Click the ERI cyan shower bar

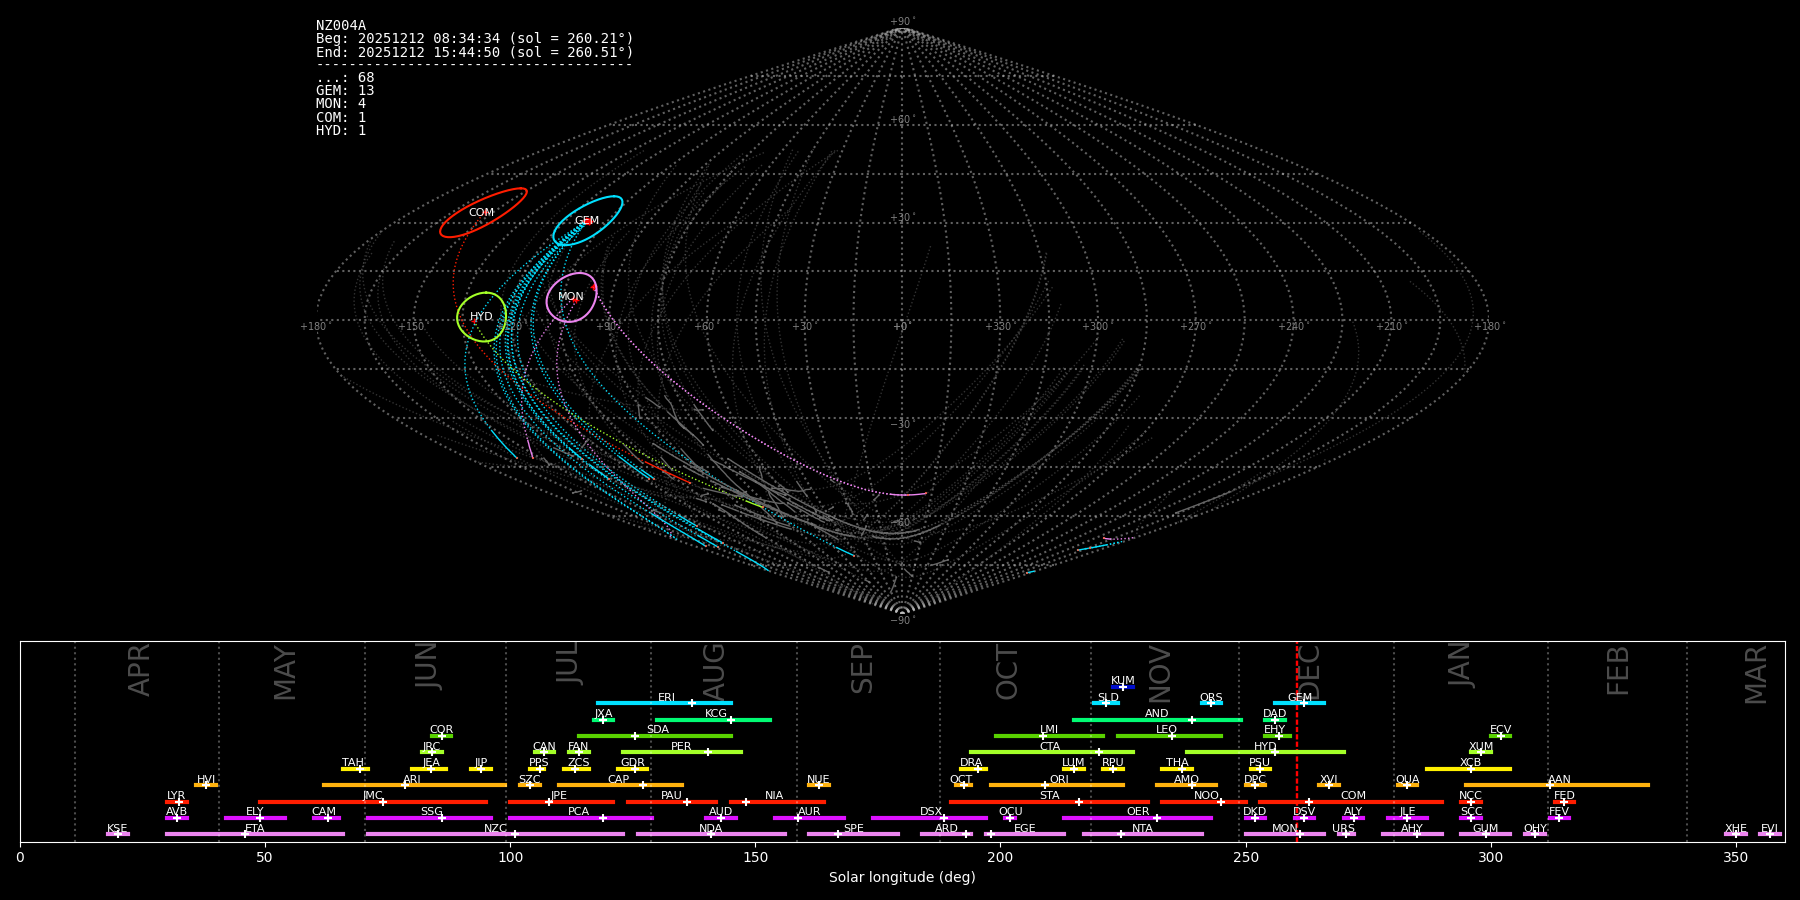click(x=664, y=703)
